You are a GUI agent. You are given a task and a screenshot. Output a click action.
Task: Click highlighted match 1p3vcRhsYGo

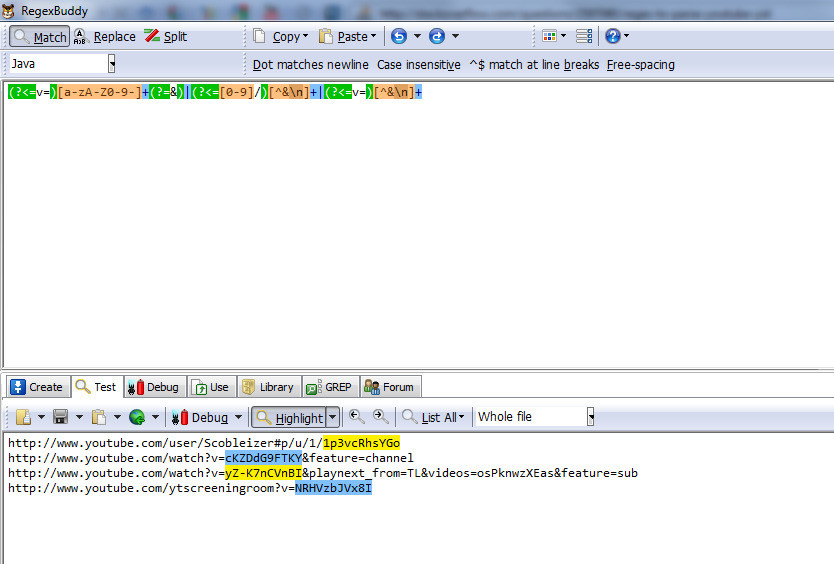(x=361, y=443)
